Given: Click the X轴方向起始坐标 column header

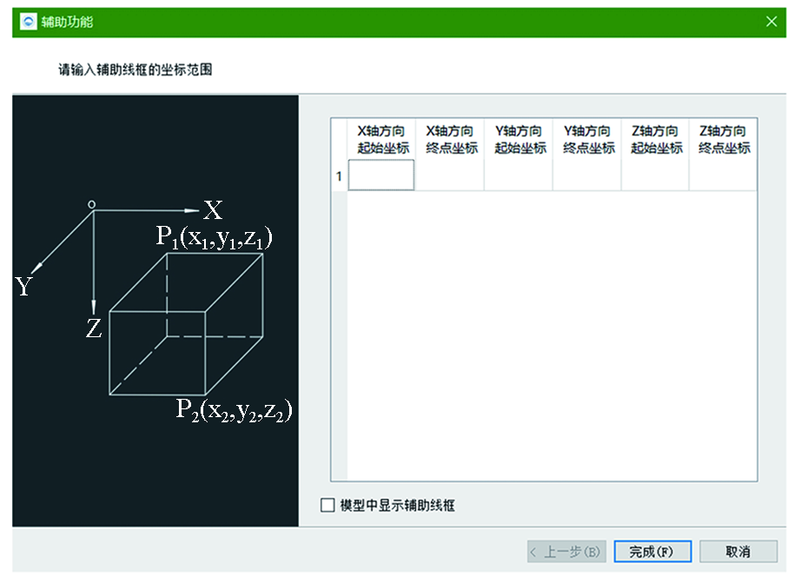Looking at the screenshot, I should coord(382,139).
